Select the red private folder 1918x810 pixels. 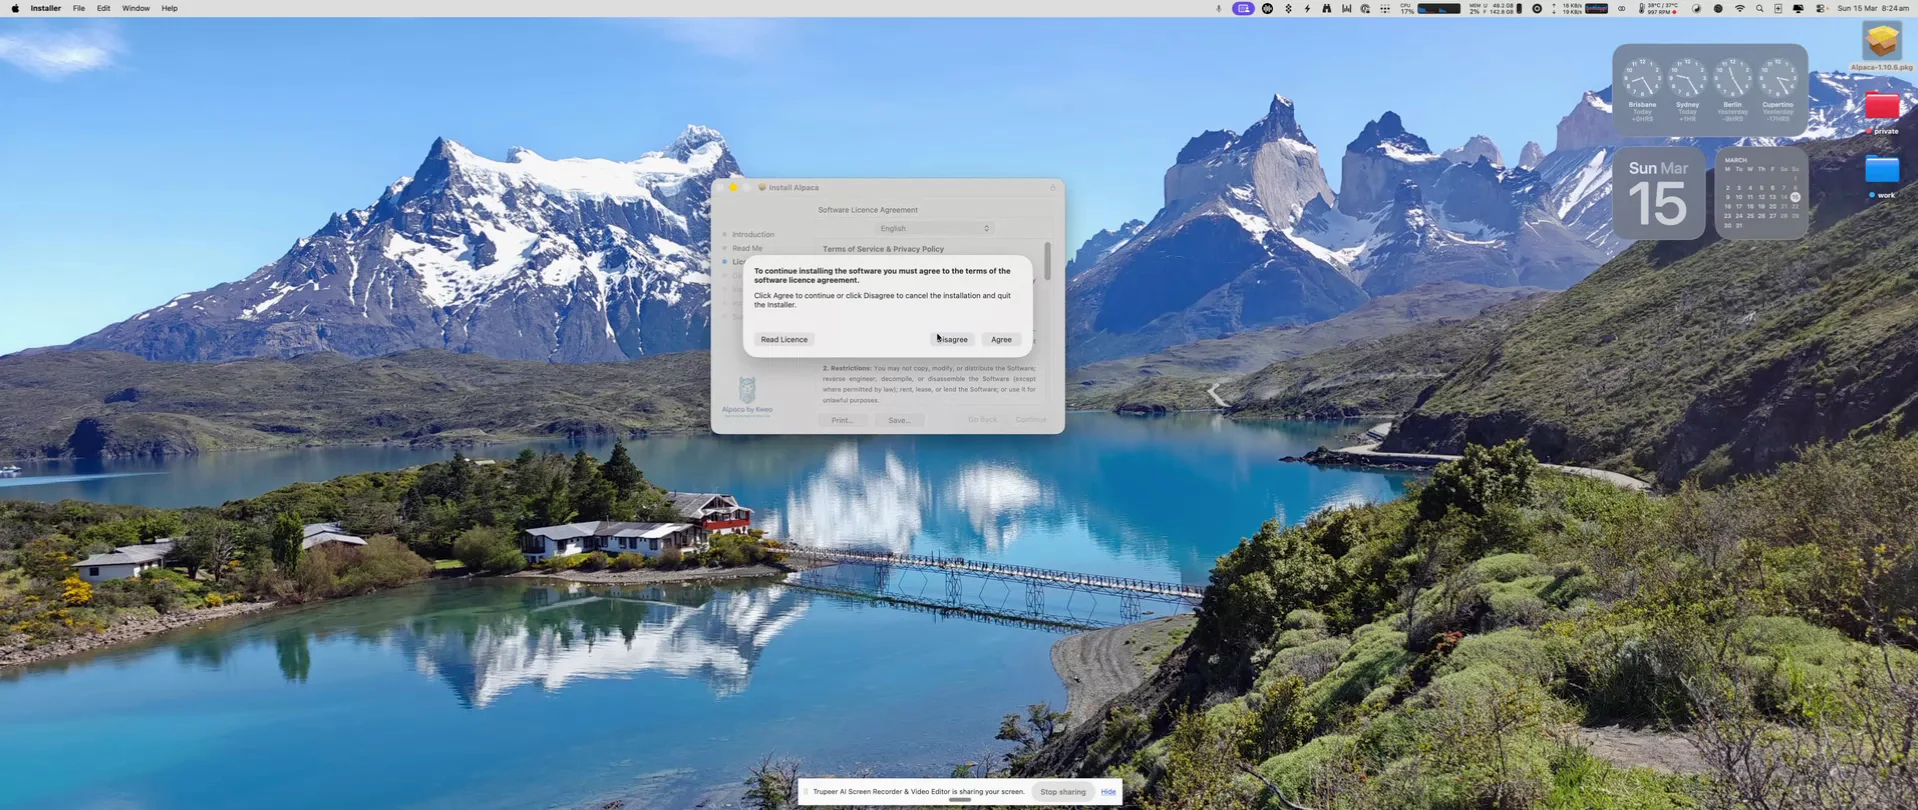1881,108
